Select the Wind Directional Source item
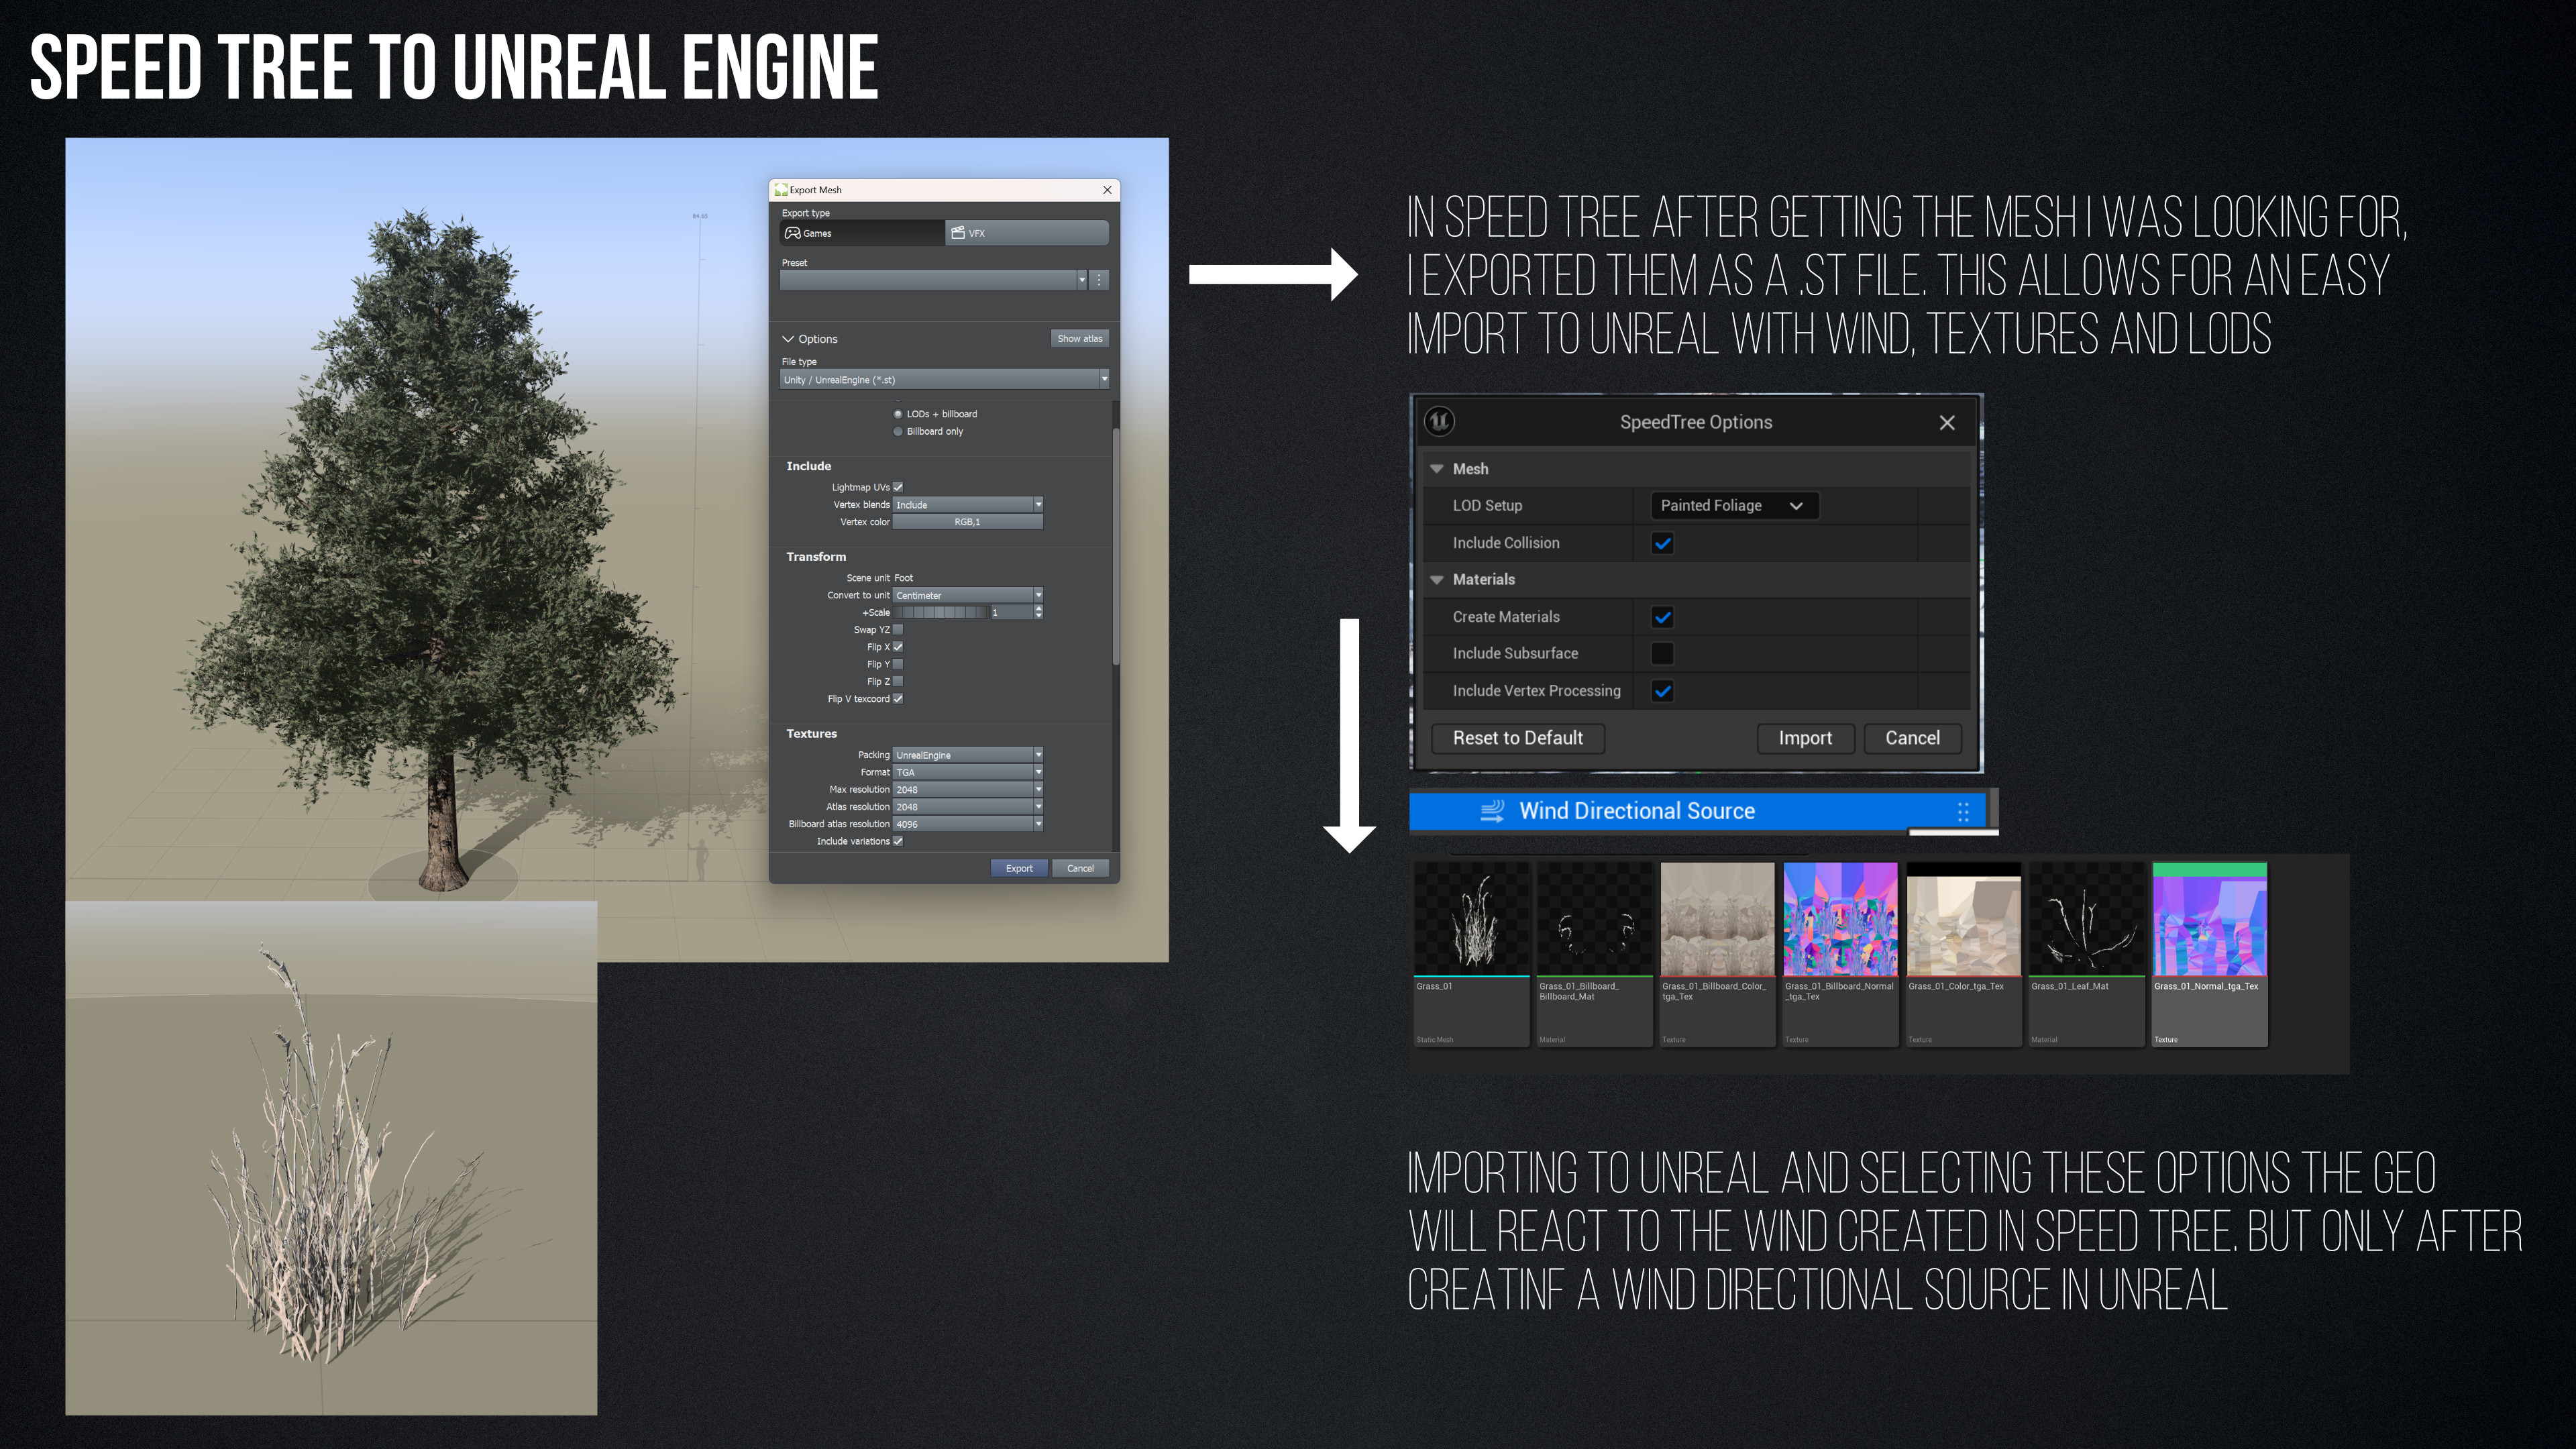2576x1449 pixels. (1697, 811)
